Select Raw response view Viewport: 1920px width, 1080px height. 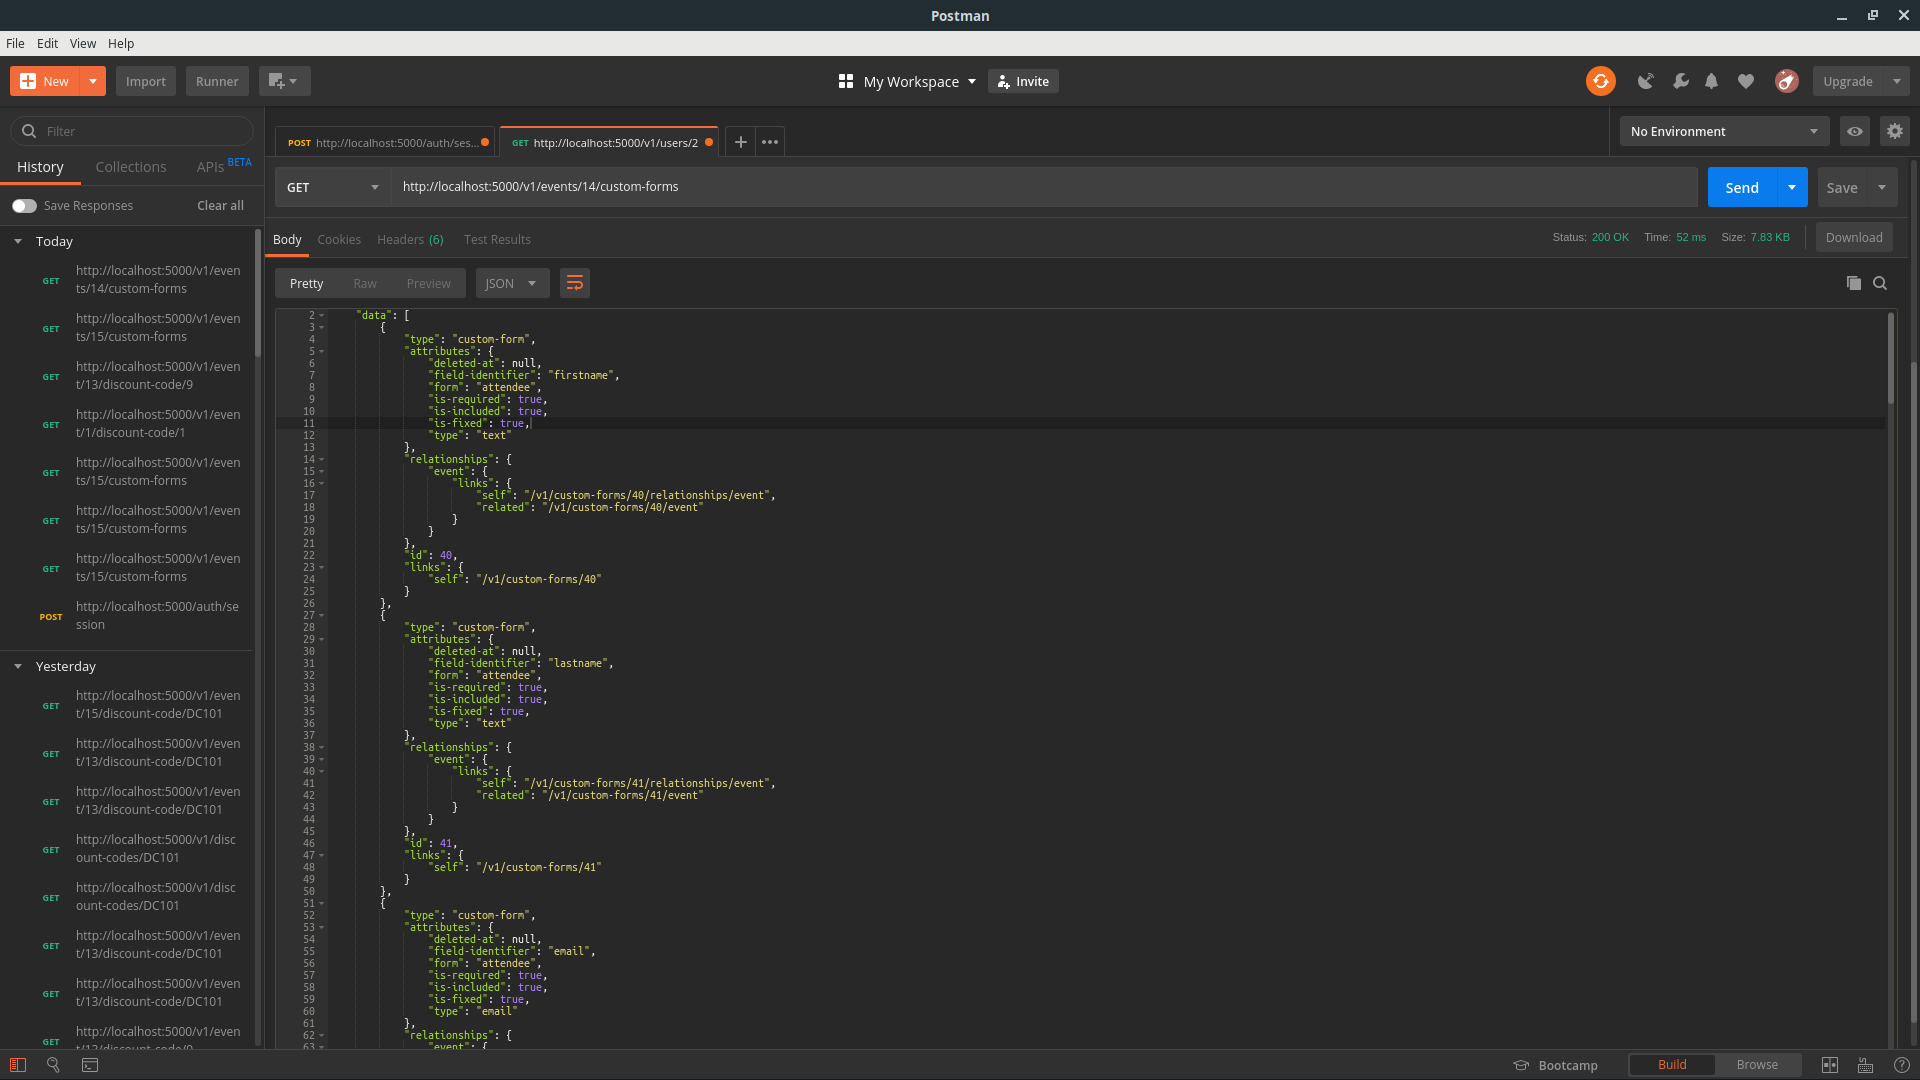pyautogui.click(x=365, y=283)
